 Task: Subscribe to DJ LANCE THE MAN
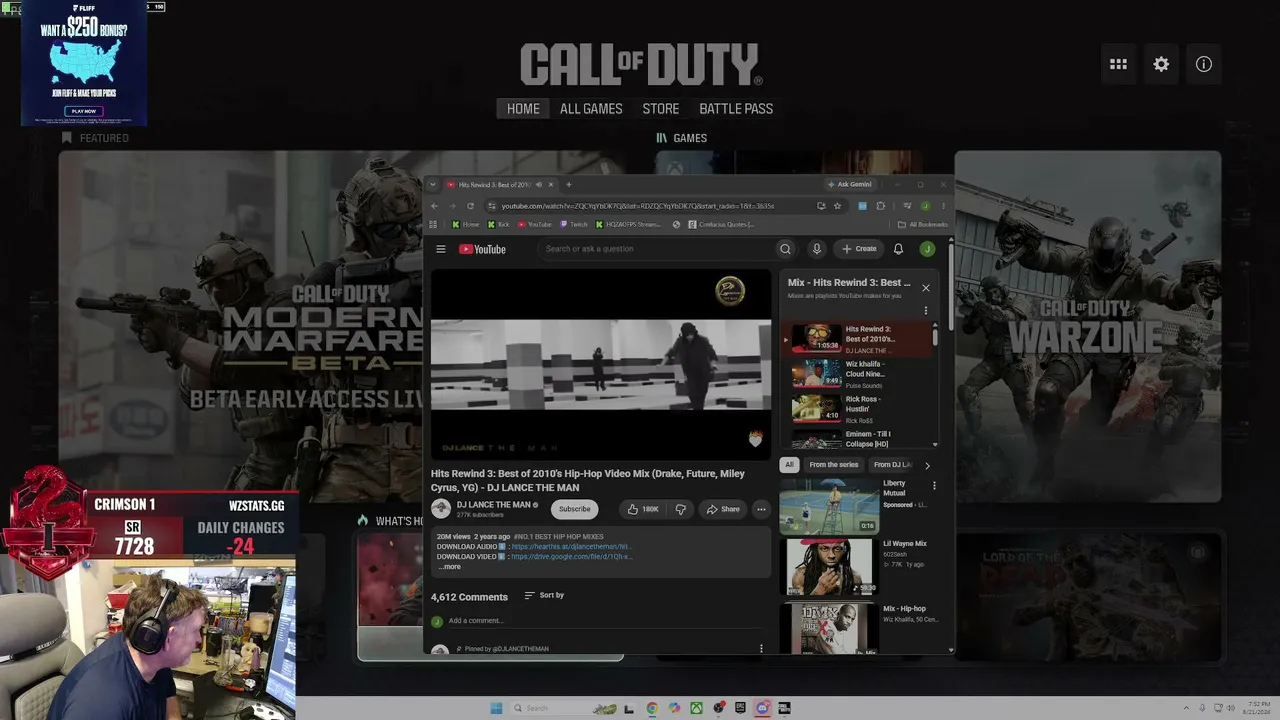tap(574, 509)
